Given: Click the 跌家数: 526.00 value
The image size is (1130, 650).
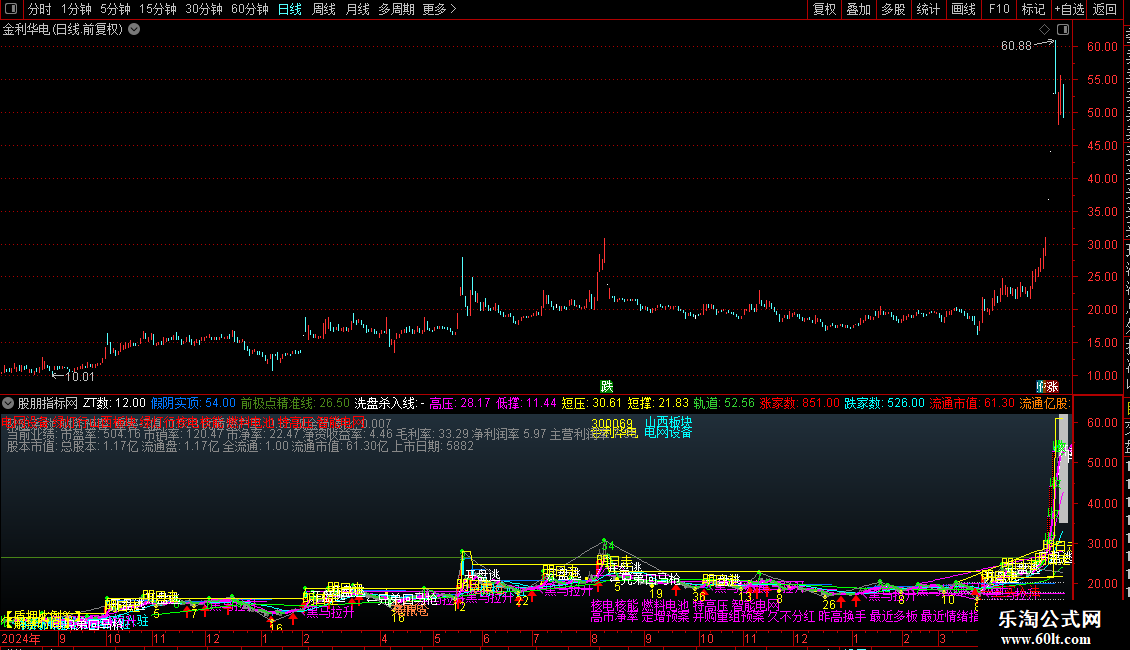Looking at the screenshot, I should (x=884, y=403).
